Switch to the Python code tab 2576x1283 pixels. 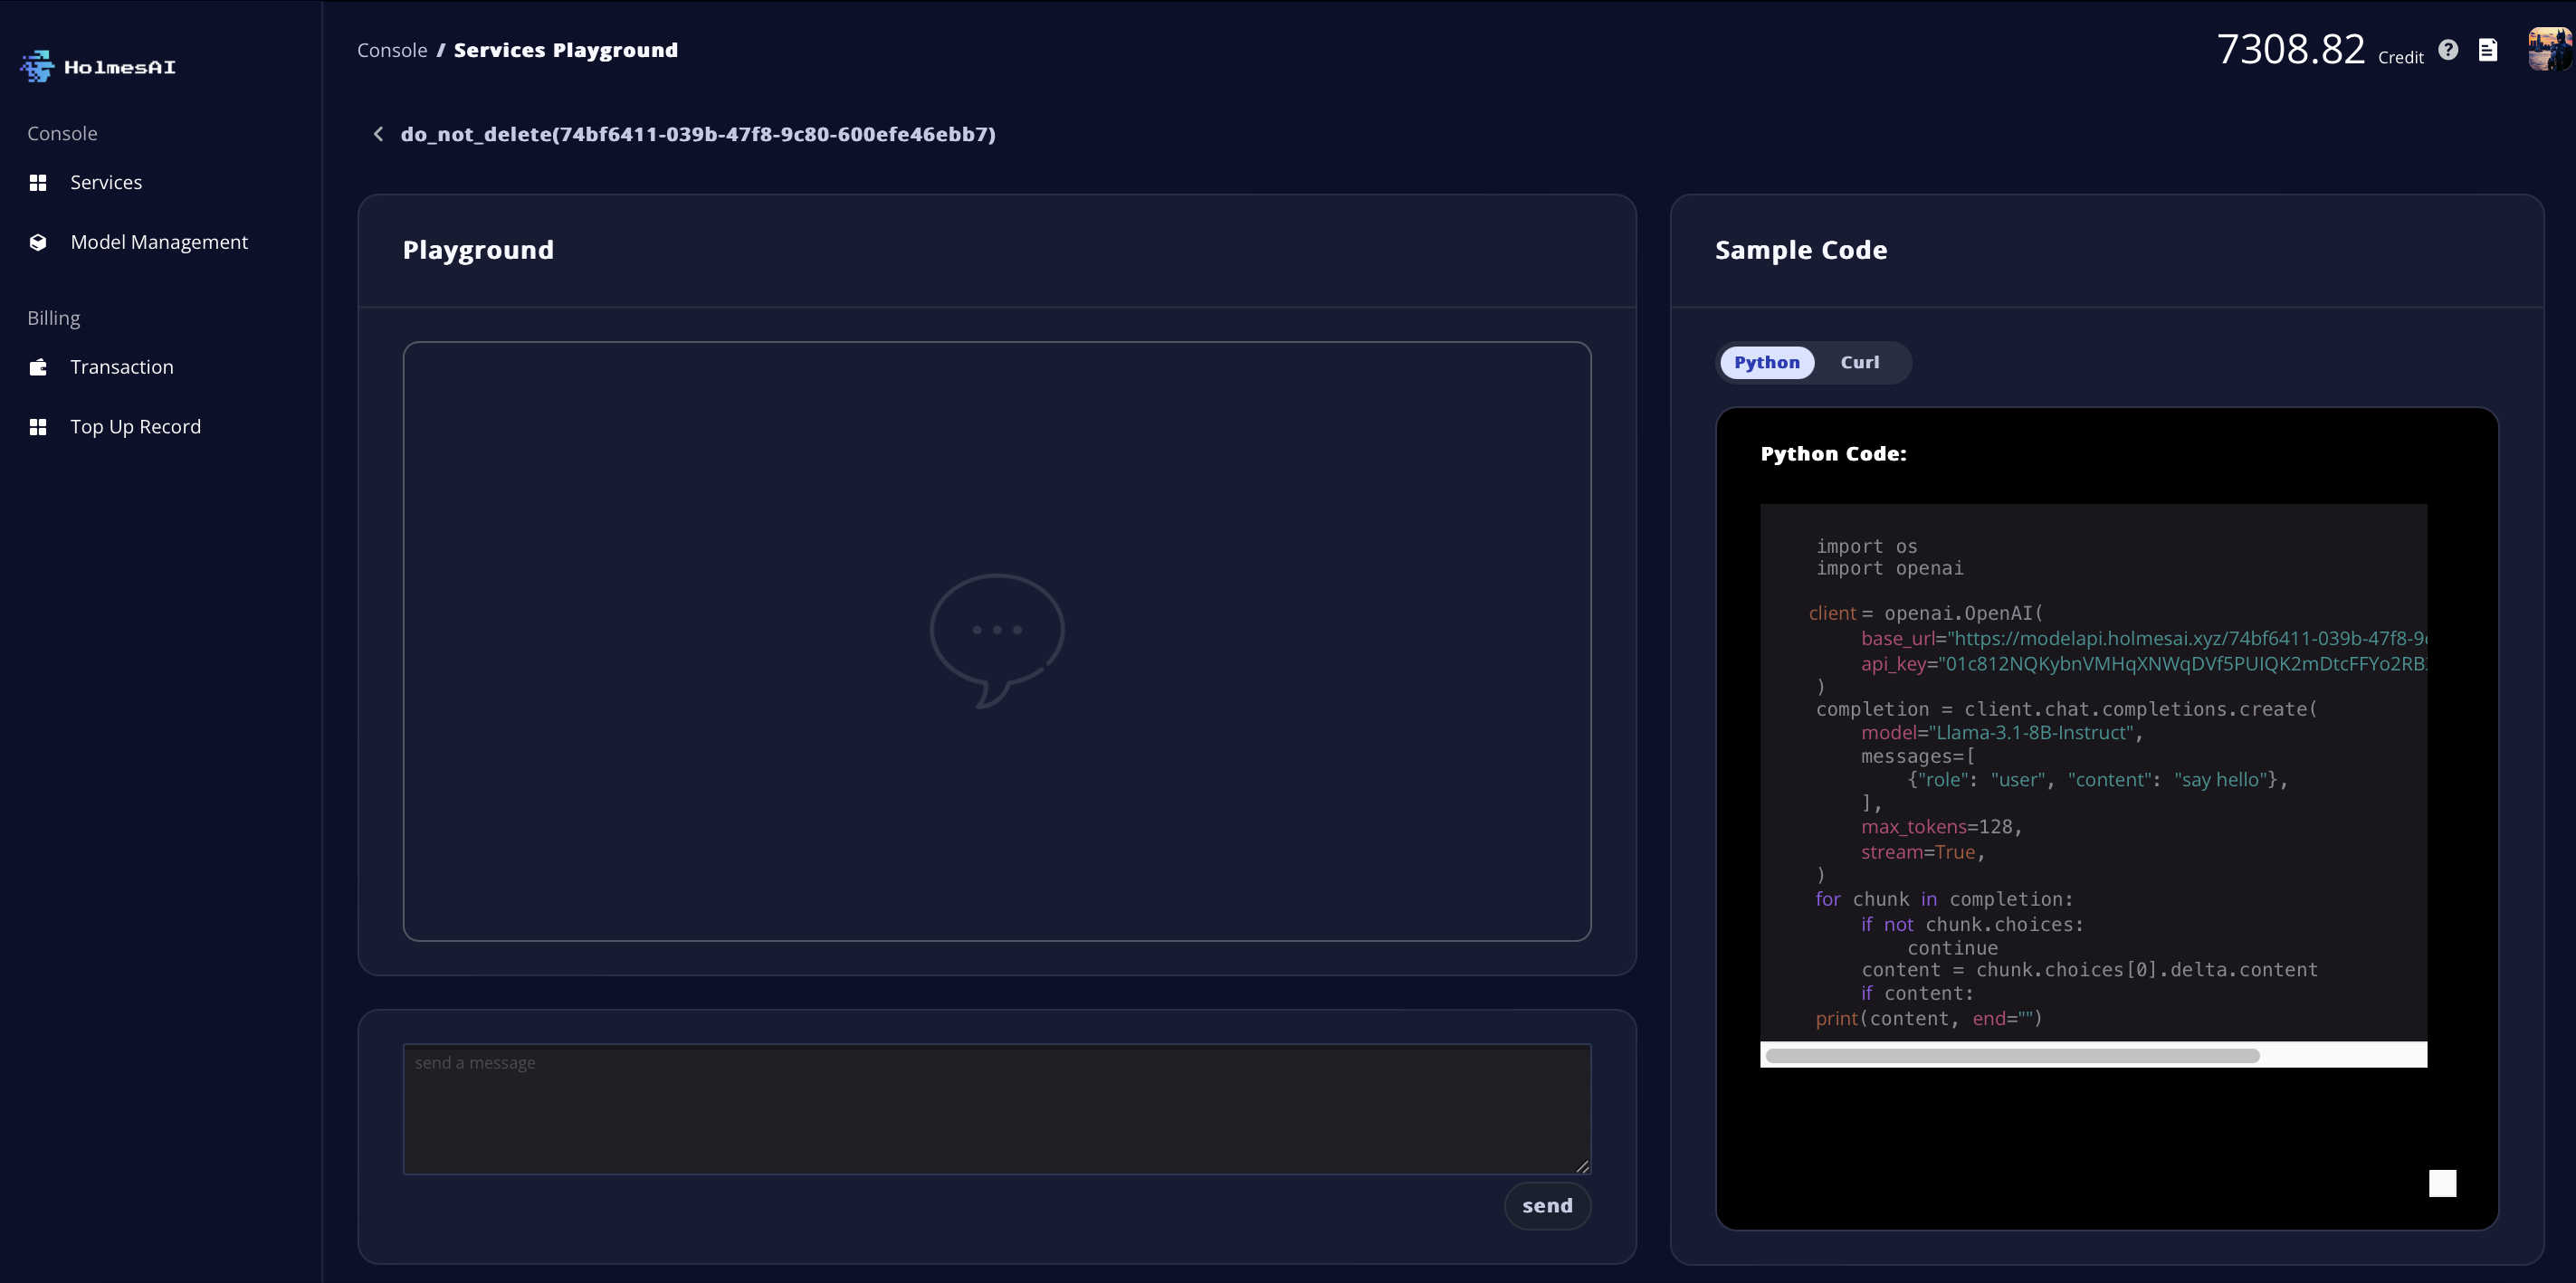point(1766,362)
